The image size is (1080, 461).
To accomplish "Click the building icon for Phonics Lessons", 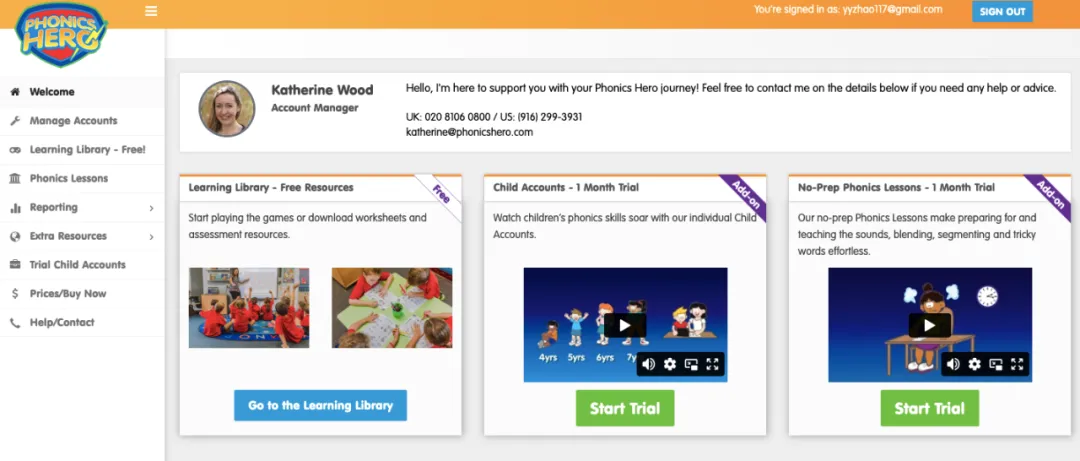I will [x=15, y=178].
